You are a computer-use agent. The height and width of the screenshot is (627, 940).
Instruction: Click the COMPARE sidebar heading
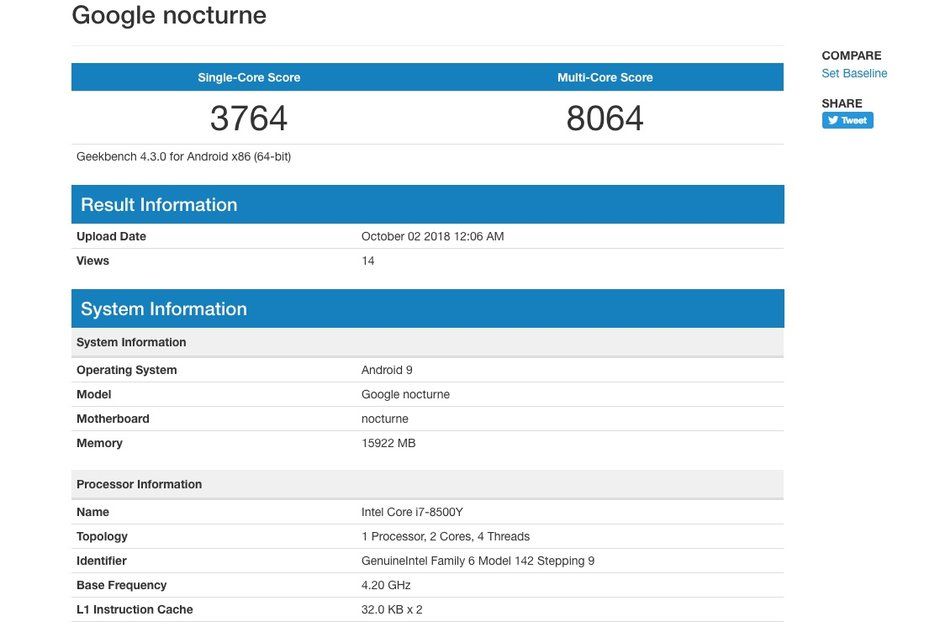tap(851, 56)
